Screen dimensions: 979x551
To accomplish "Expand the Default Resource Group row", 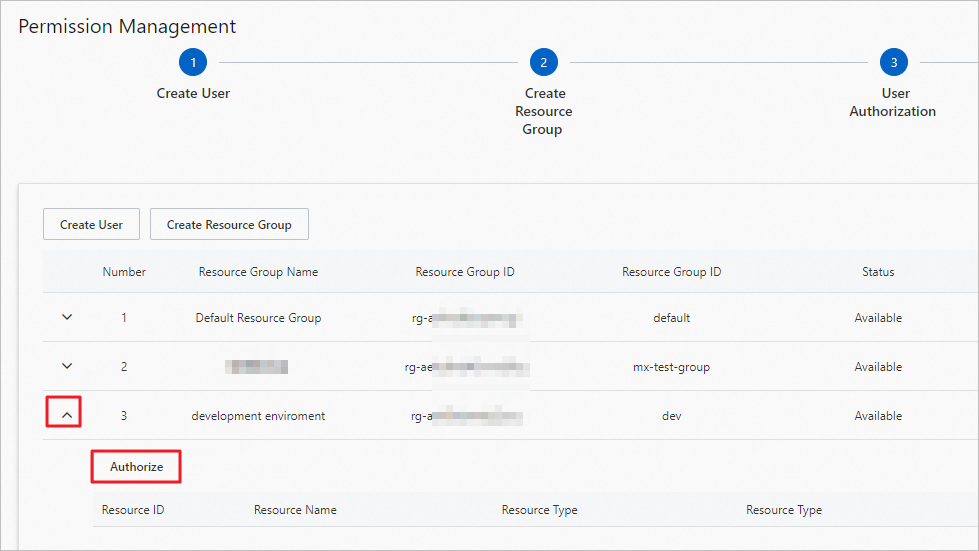I will [x=67, y=317].
